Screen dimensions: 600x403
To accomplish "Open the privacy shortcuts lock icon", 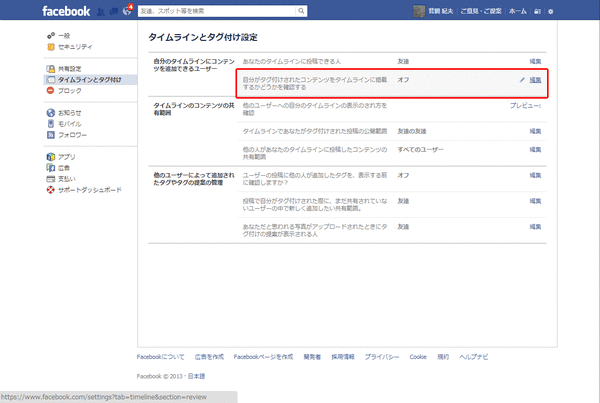I will [x=537, y=11].
